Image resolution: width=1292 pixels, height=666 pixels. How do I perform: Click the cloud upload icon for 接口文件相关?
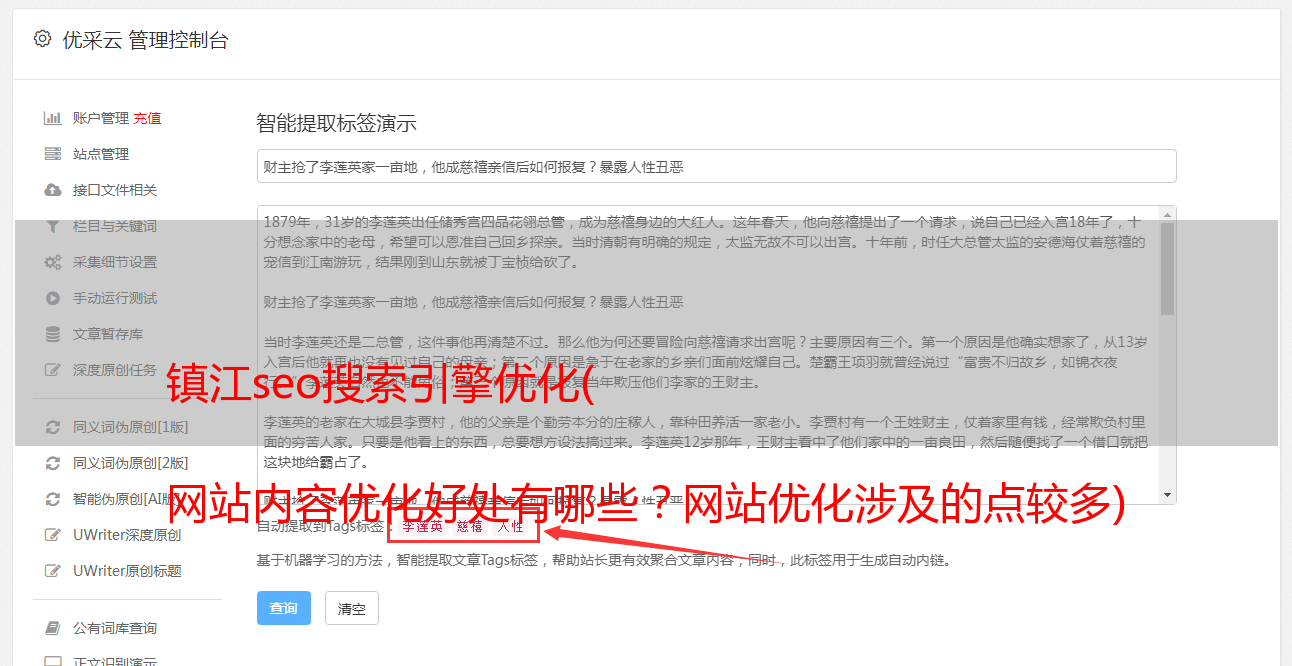coord(53,190)
